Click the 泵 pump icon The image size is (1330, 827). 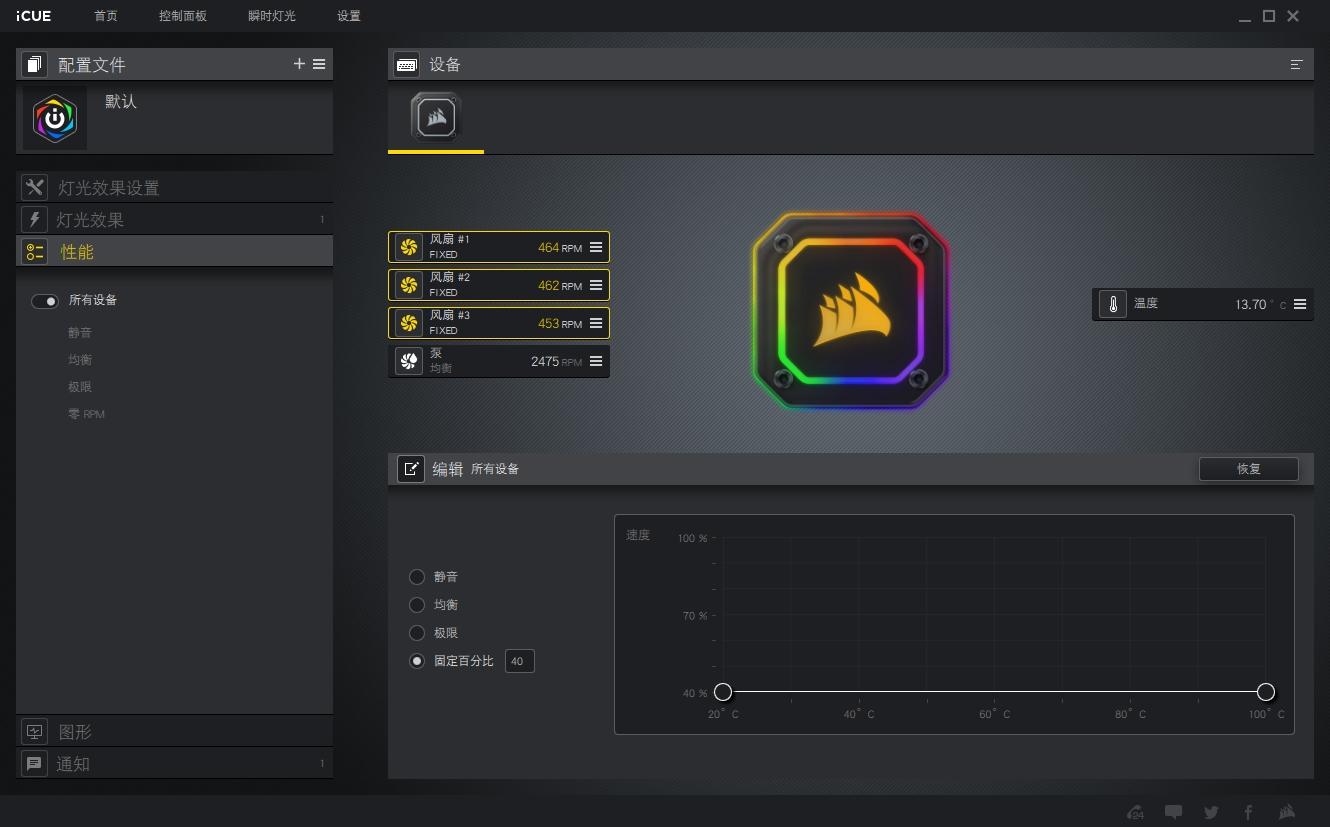point(408,361)
